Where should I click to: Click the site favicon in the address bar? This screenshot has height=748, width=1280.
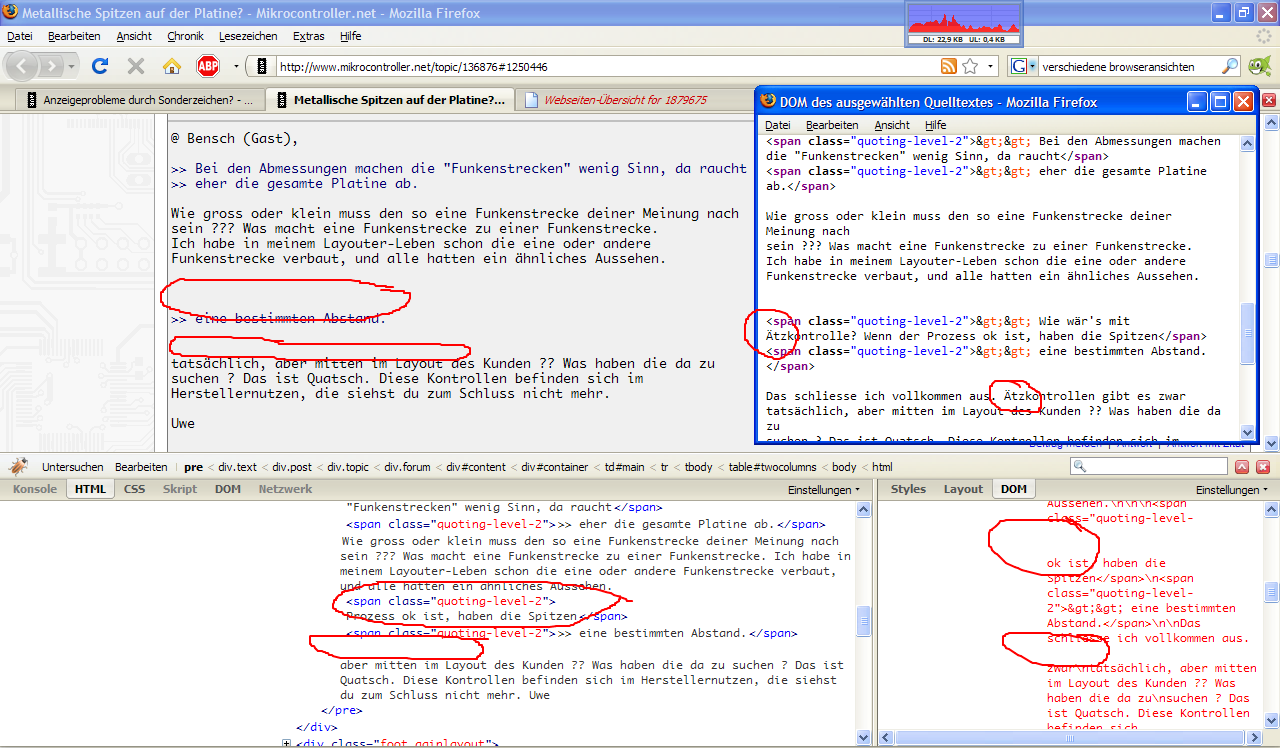pyautogui.click(x=262, y=67)
